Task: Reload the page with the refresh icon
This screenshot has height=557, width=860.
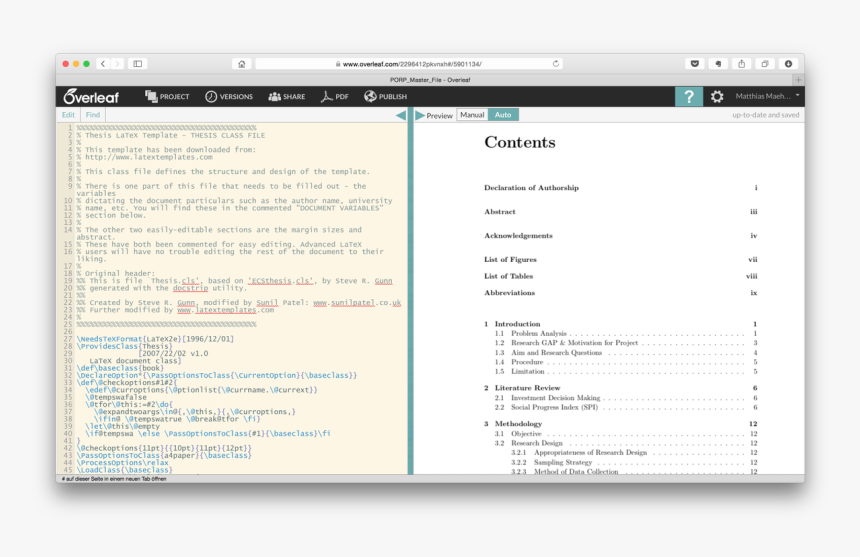Action: pos(556,64)
